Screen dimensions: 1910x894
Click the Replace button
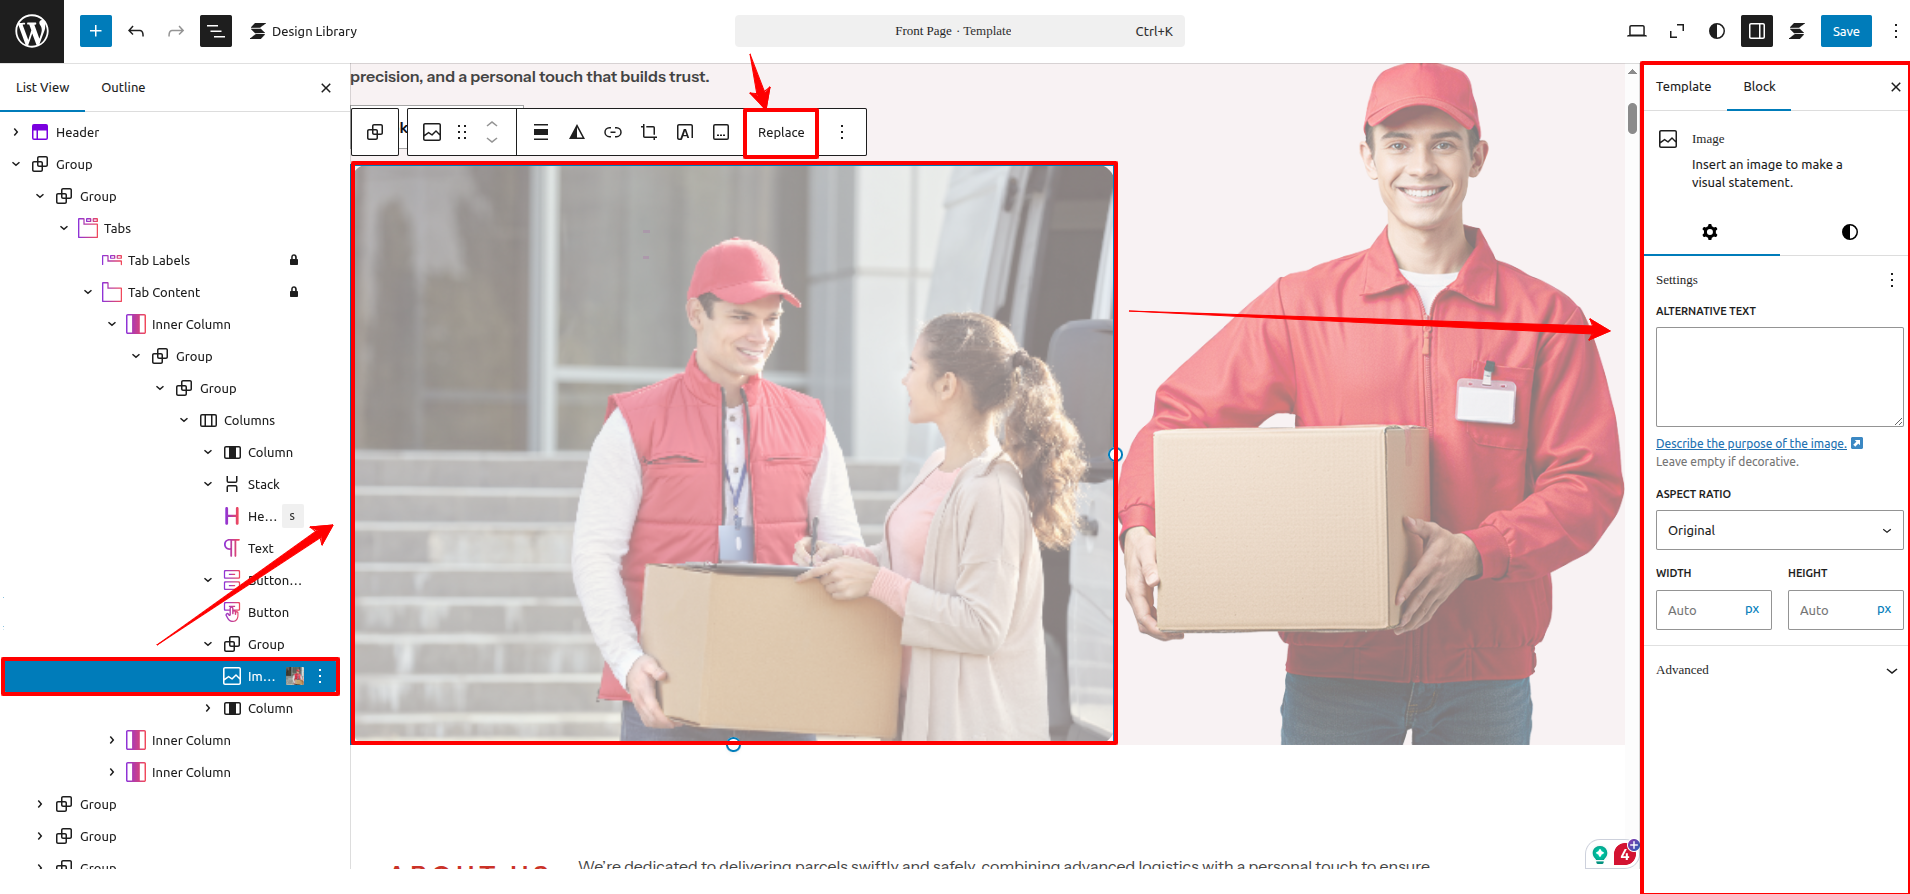point(781,132)
